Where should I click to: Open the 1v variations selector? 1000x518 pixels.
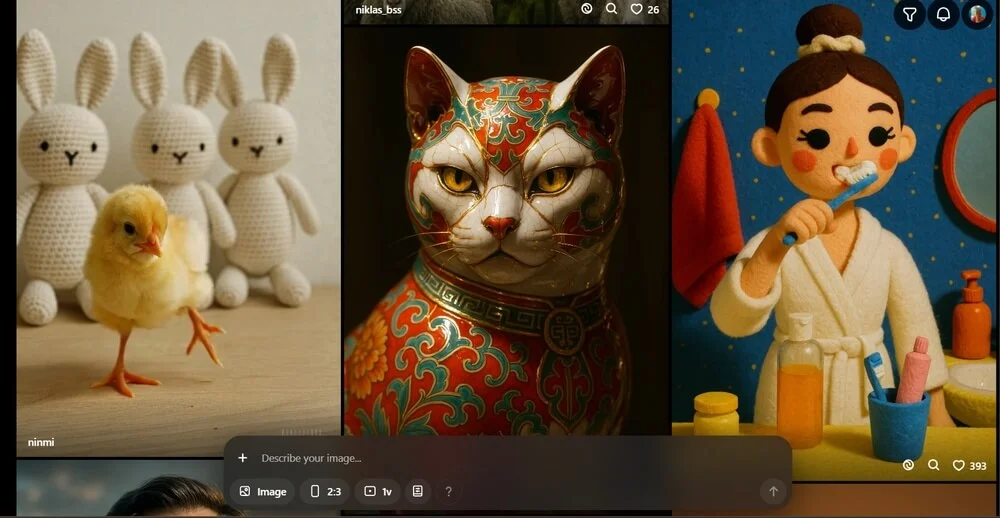pyautogui.click(x=377, y=491)
